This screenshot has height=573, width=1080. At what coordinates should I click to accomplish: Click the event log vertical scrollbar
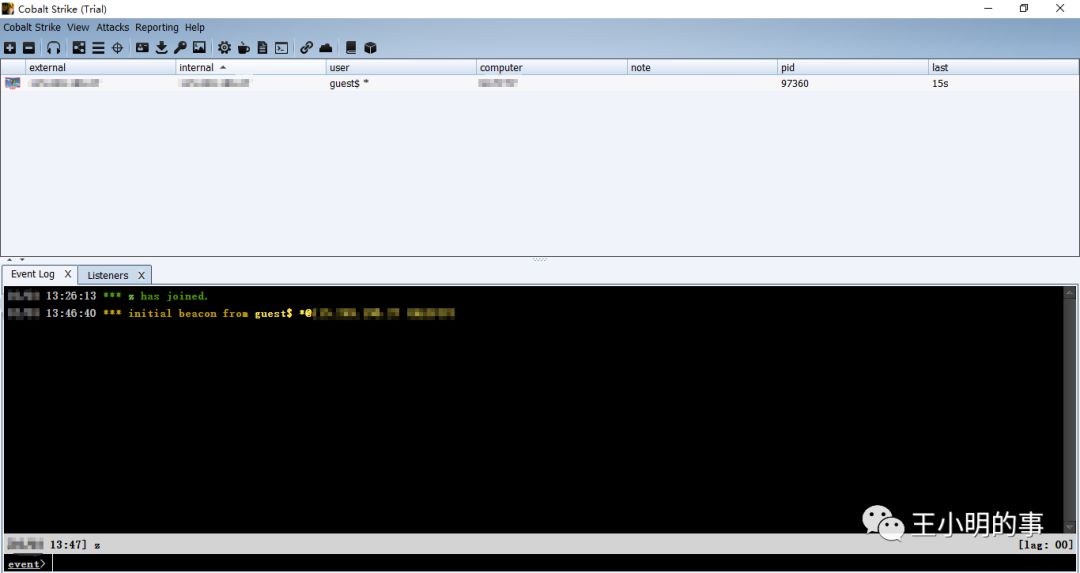[1069, 409]
